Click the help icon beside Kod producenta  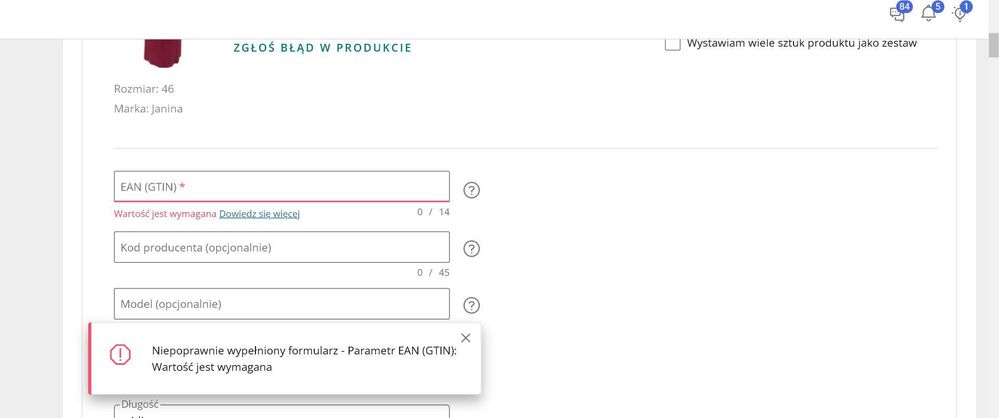click(x=472, y=249)
